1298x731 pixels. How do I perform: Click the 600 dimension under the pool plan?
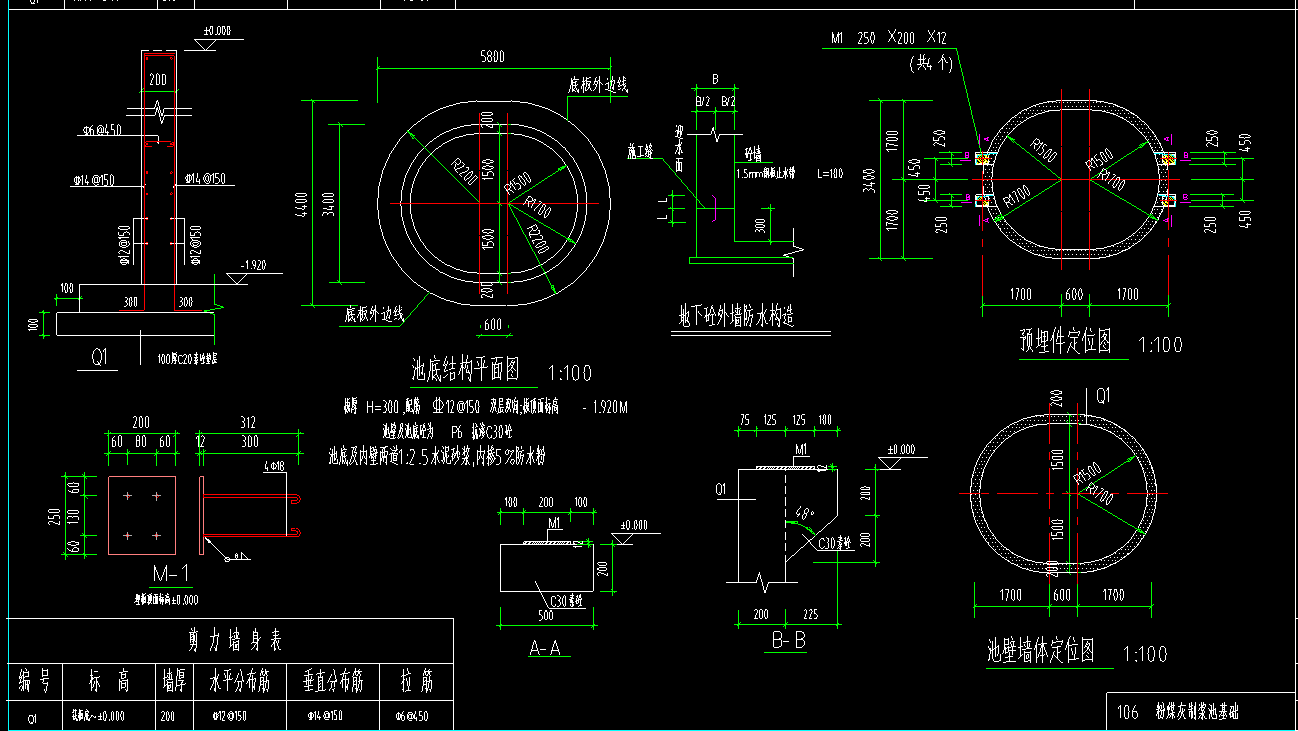[x=493, y=324]
